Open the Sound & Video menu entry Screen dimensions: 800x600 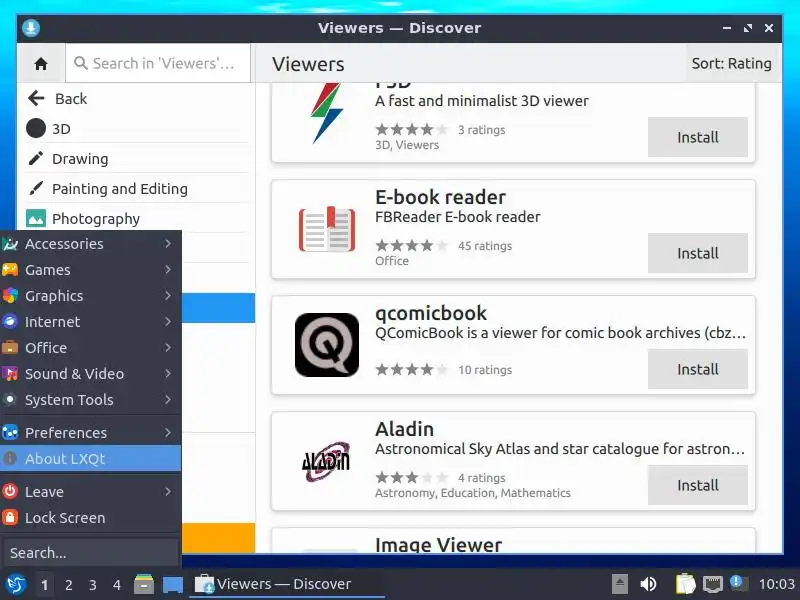coord(90,374)
